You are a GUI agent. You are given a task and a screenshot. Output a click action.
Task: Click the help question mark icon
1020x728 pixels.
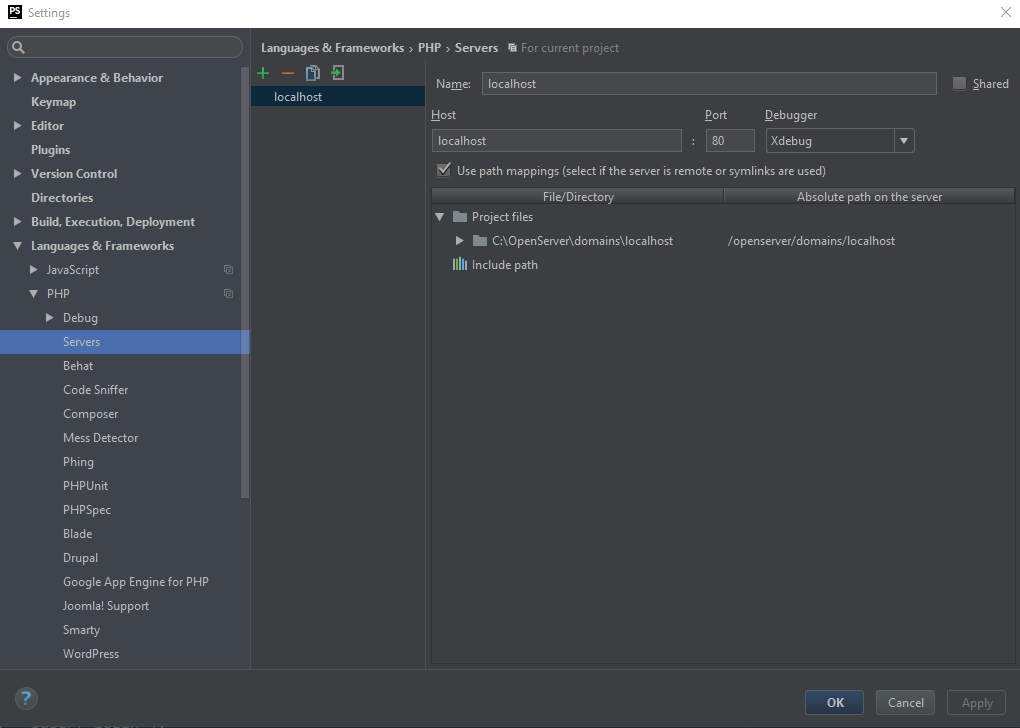click(26, 698)
